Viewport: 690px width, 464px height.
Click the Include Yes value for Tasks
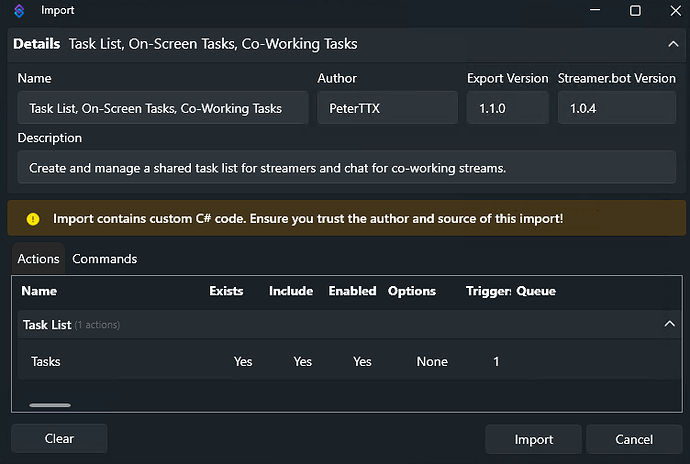[302, 361]
